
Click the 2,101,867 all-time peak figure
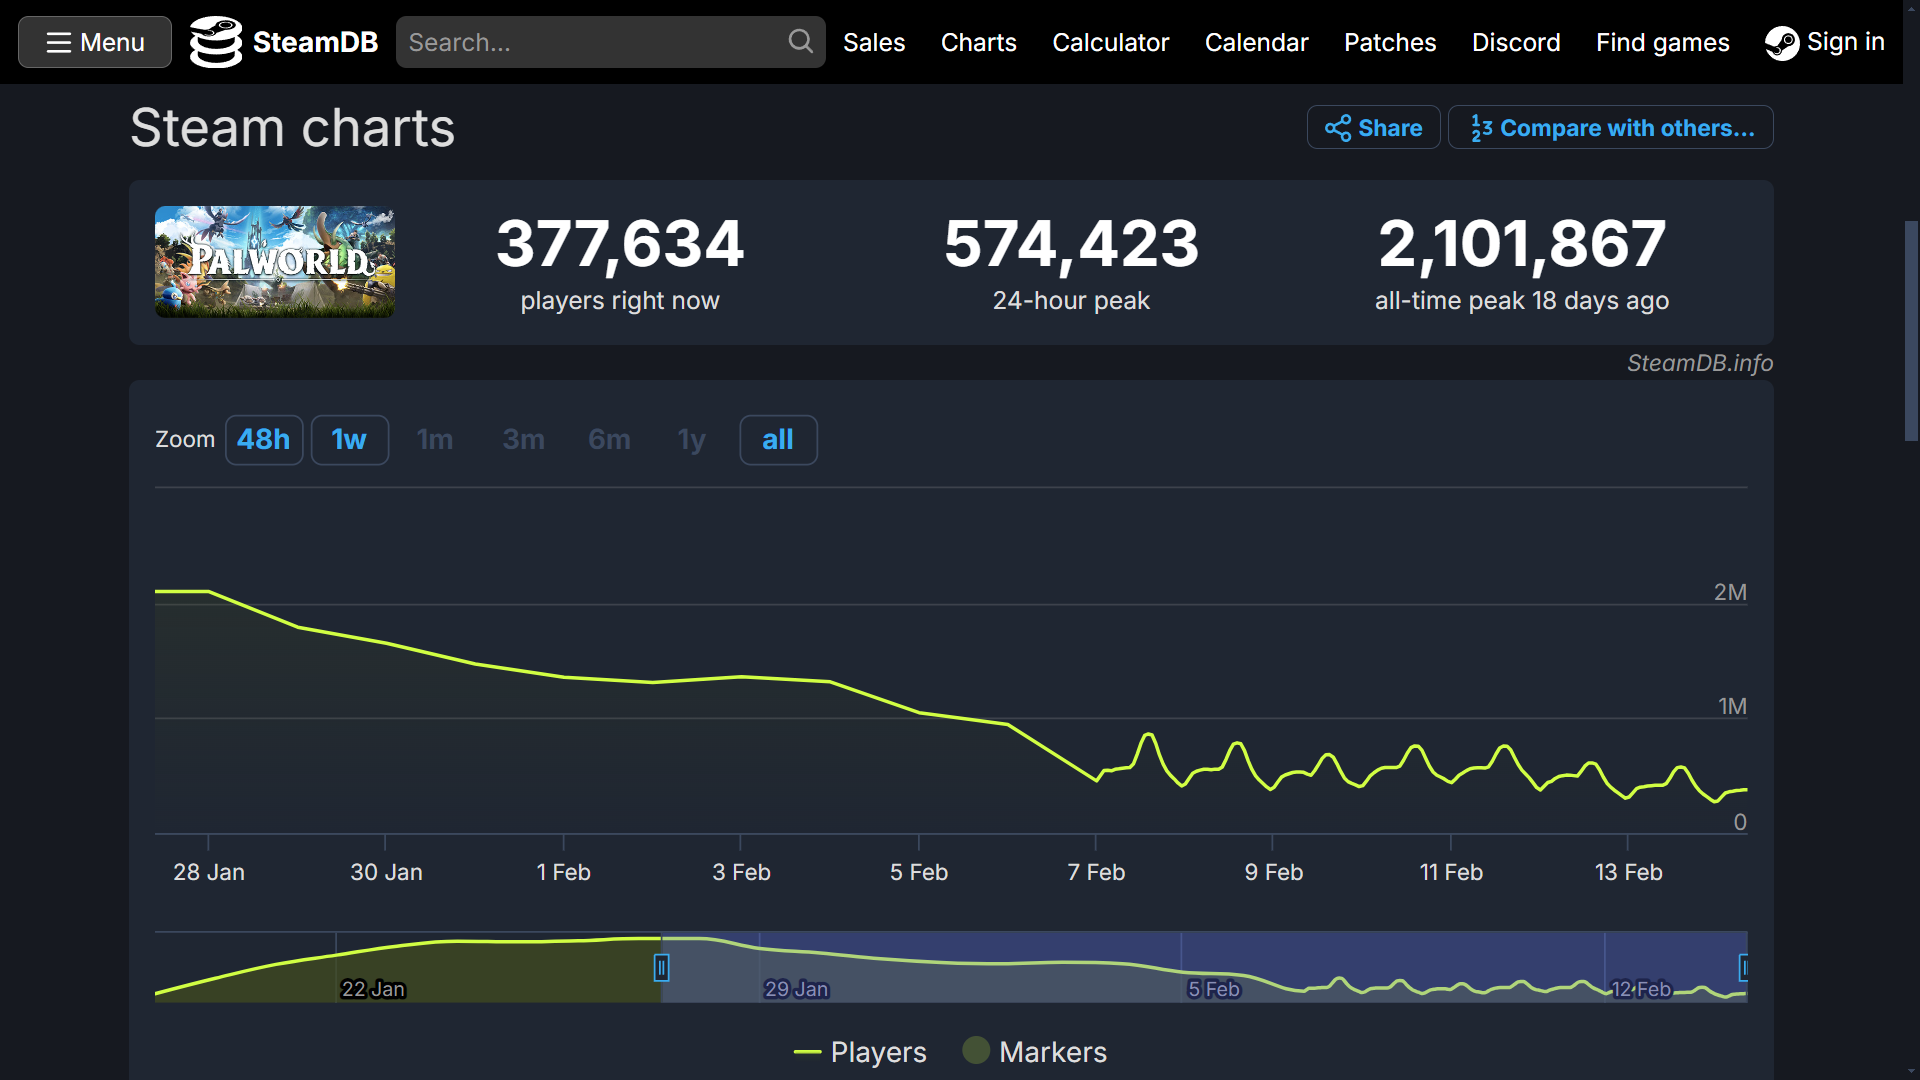click(x=1522, y=243)
